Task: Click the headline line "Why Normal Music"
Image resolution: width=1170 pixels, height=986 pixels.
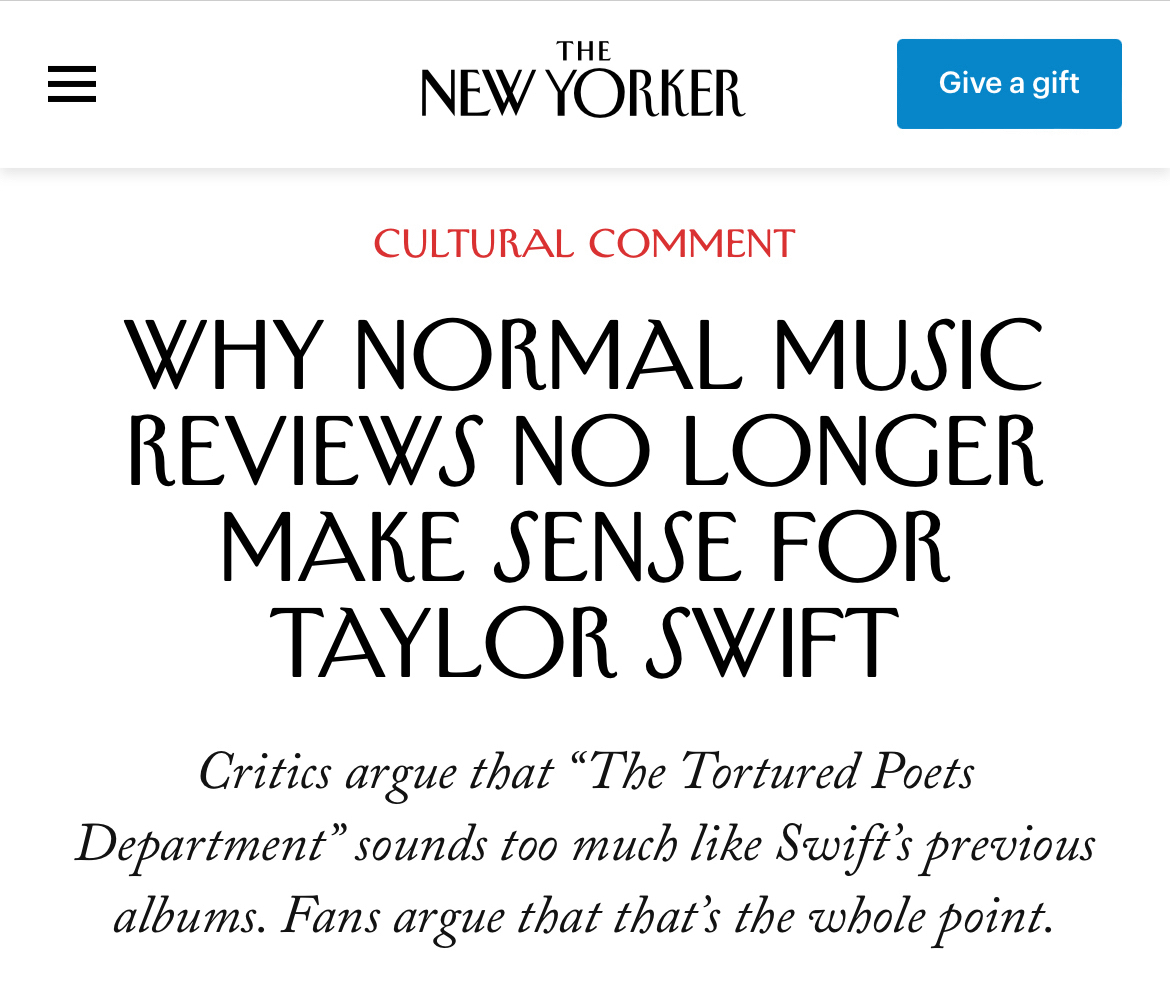Action: (x=584, y=355)
